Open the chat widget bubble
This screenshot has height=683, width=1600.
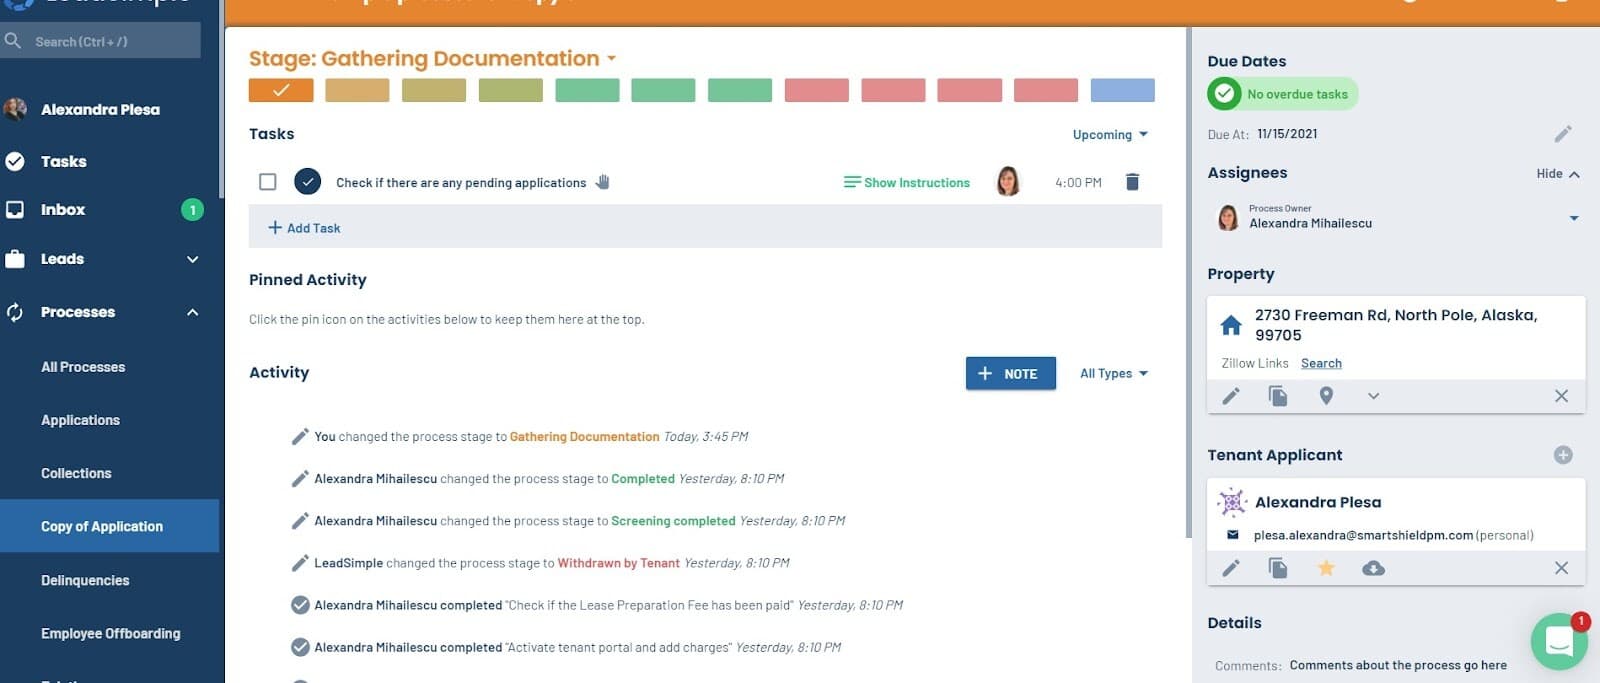click(x=1559, y=641)
